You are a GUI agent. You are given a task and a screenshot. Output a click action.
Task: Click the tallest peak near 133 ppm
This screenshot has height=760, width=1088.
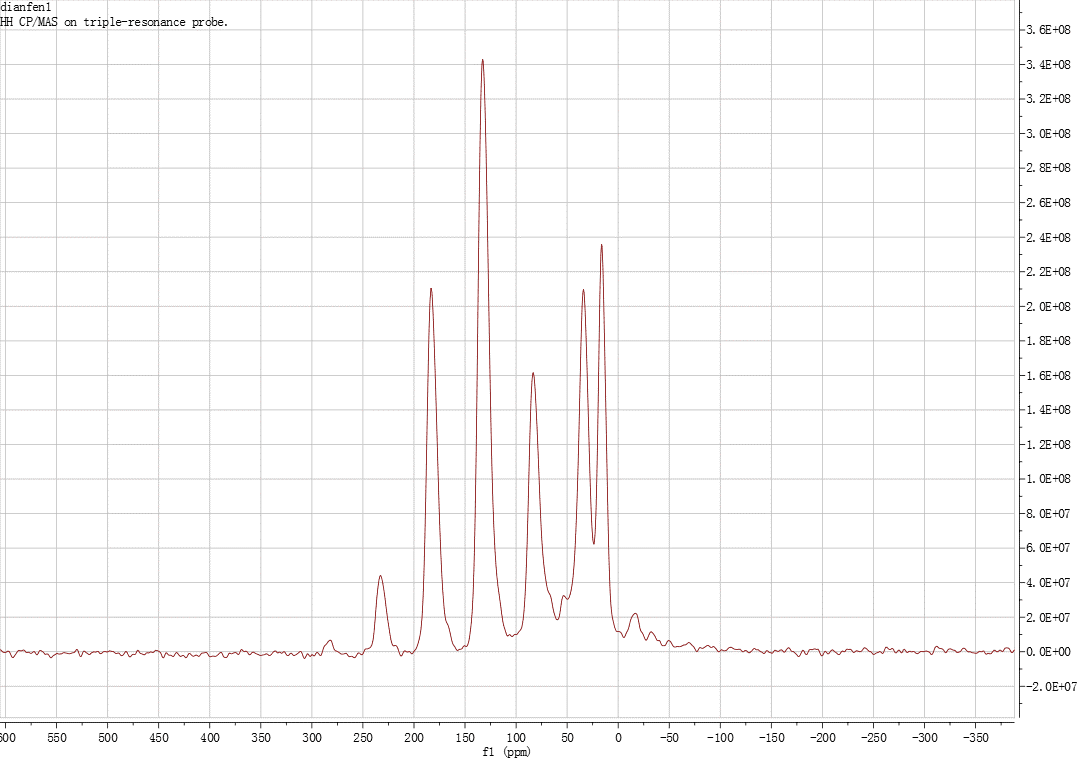click(x=482, y=61)
